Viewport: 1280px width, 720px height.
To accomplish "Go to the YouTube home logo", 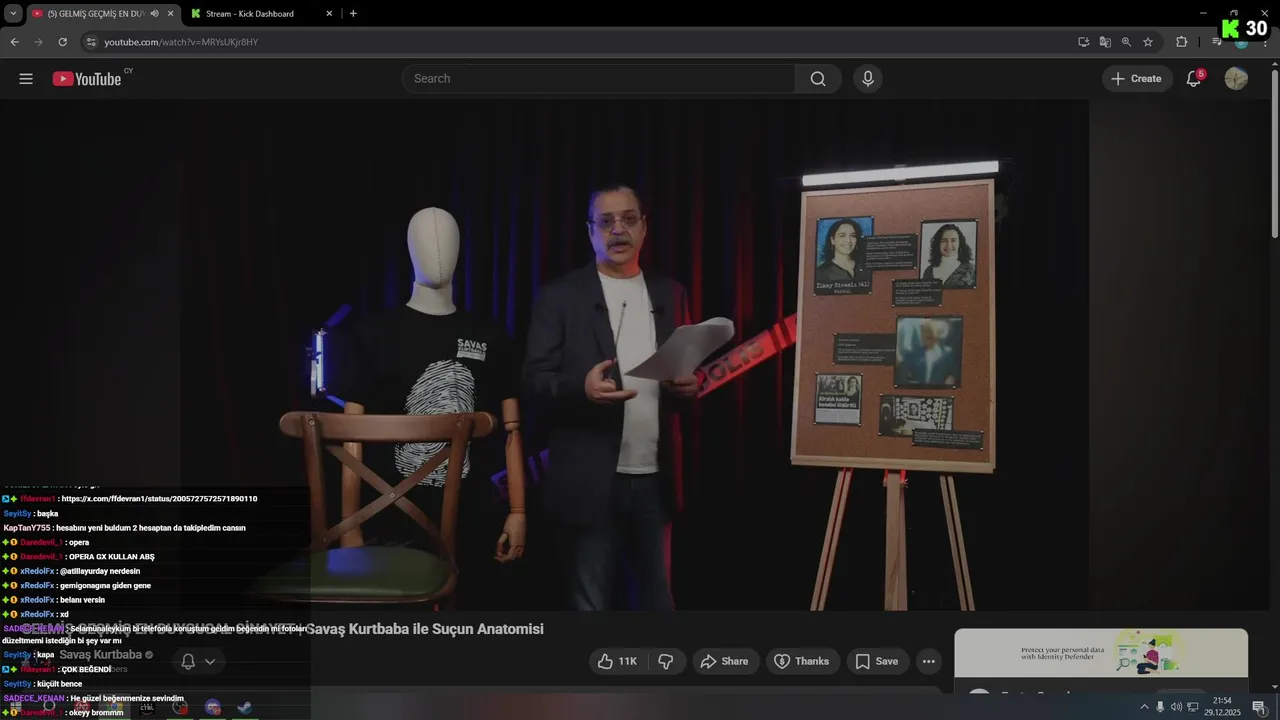I will click(x=87, y=79).
